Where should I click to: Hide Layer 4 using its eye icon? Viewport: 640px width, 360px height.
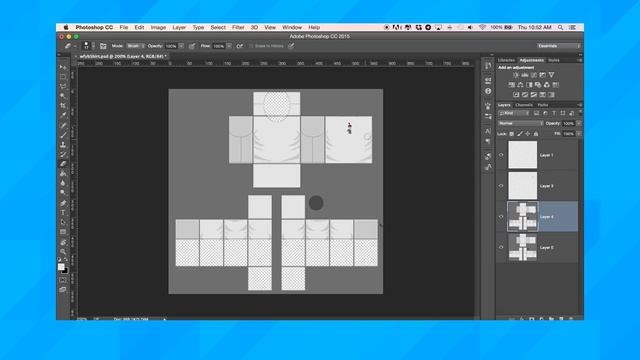(x=501, y=217)
